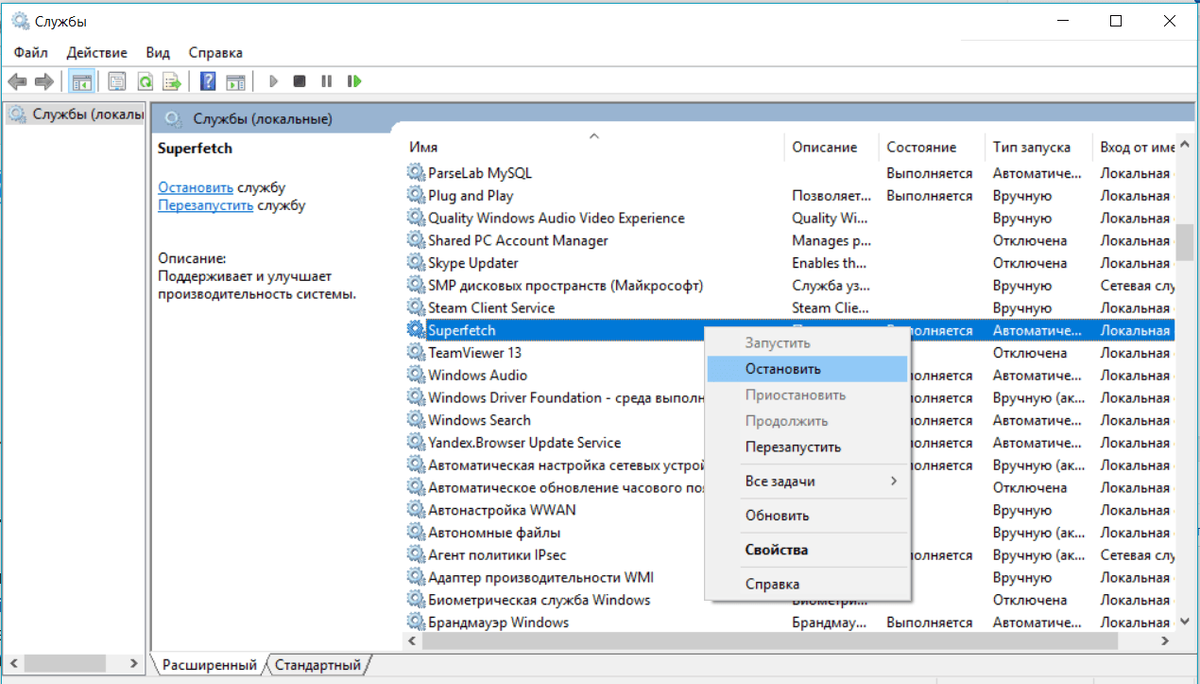This screenshot has height=684, width=1200.
Task: Click the gear icon beside ParseLab MySQL
Action: coord(416,173)
